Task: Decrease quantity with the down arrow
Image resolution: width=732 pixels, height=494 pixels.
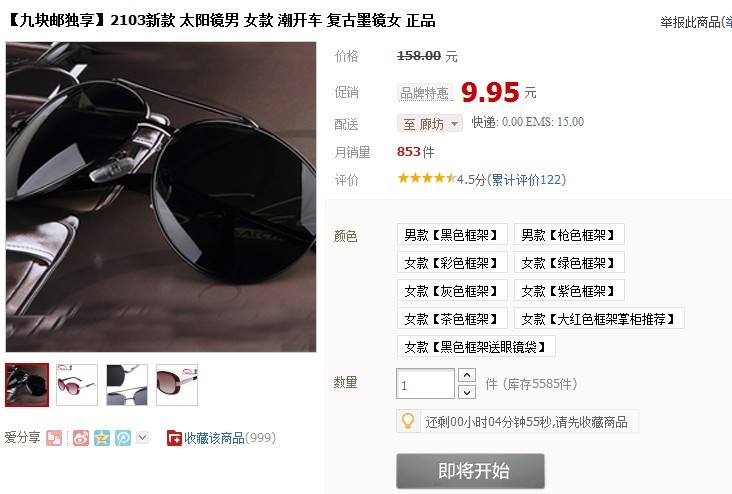Action: [467, 392]
